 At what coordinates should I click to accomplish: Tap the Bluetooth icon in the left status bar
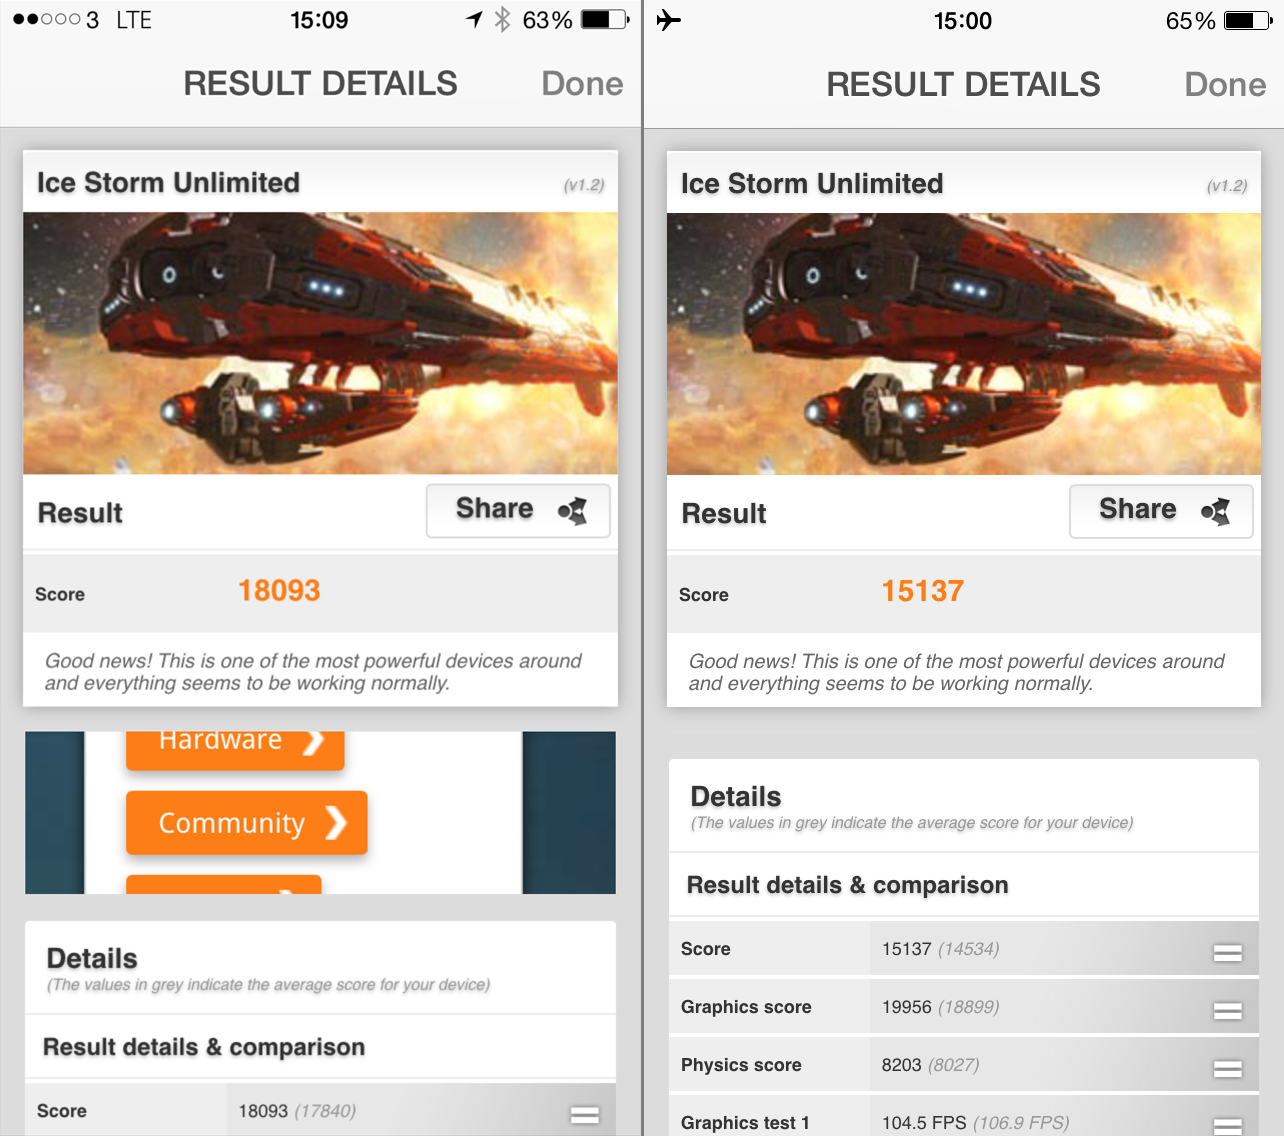pyautogui.click(x=502, y=20)
